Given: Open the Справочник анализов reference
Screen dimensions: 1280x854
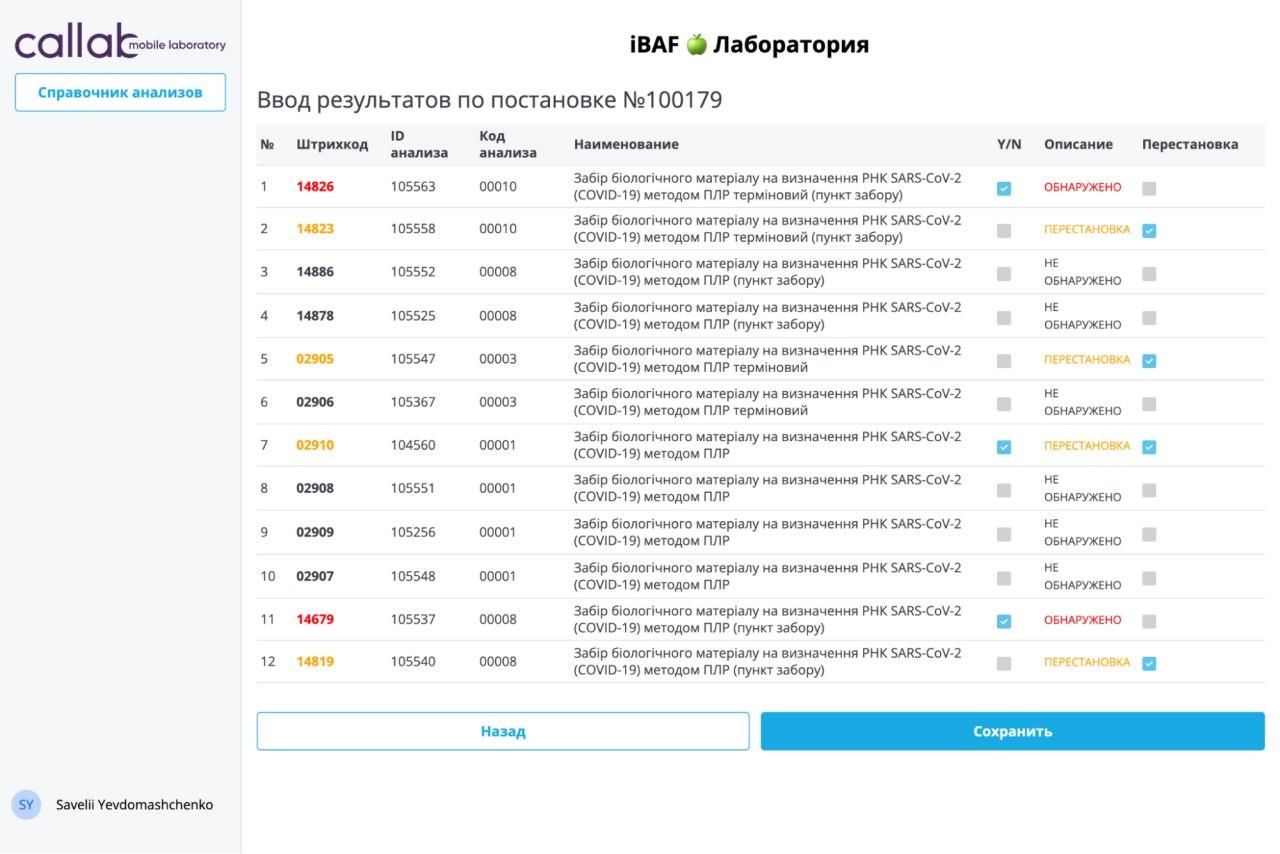Looking at the screenshot, I should [120, 92].
